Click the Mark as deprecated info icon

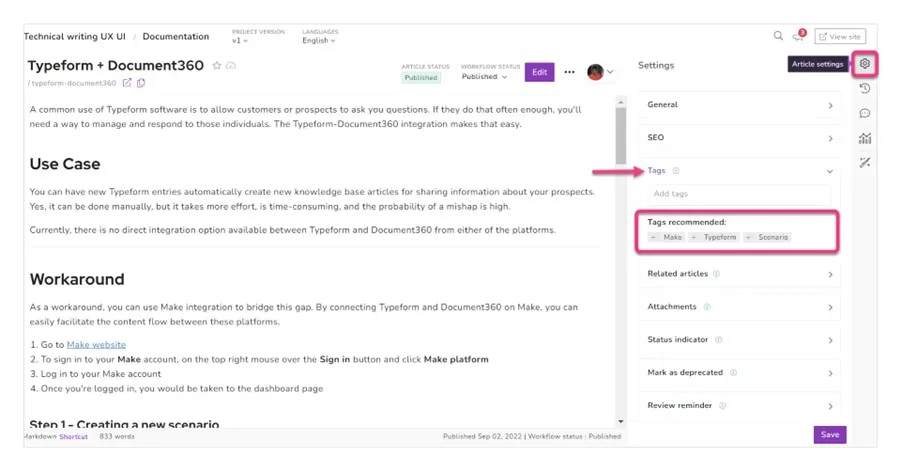coord(733,373)
